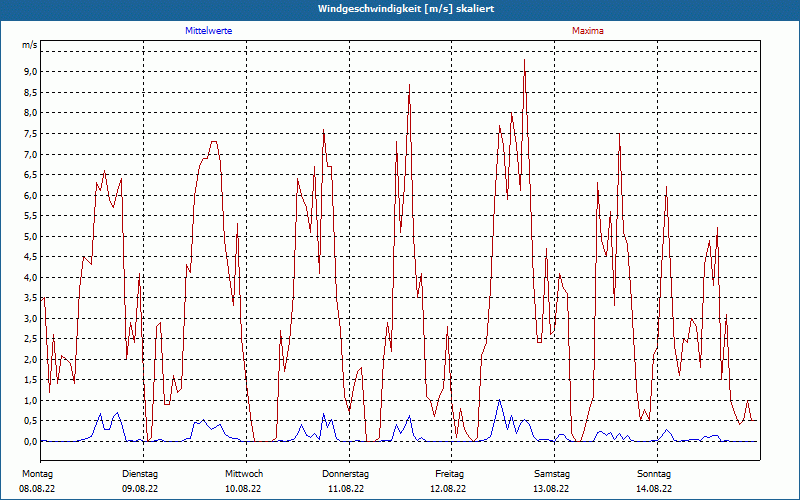Click the date 13.08.22
The image size is (800, 500).
click(551, 489)
